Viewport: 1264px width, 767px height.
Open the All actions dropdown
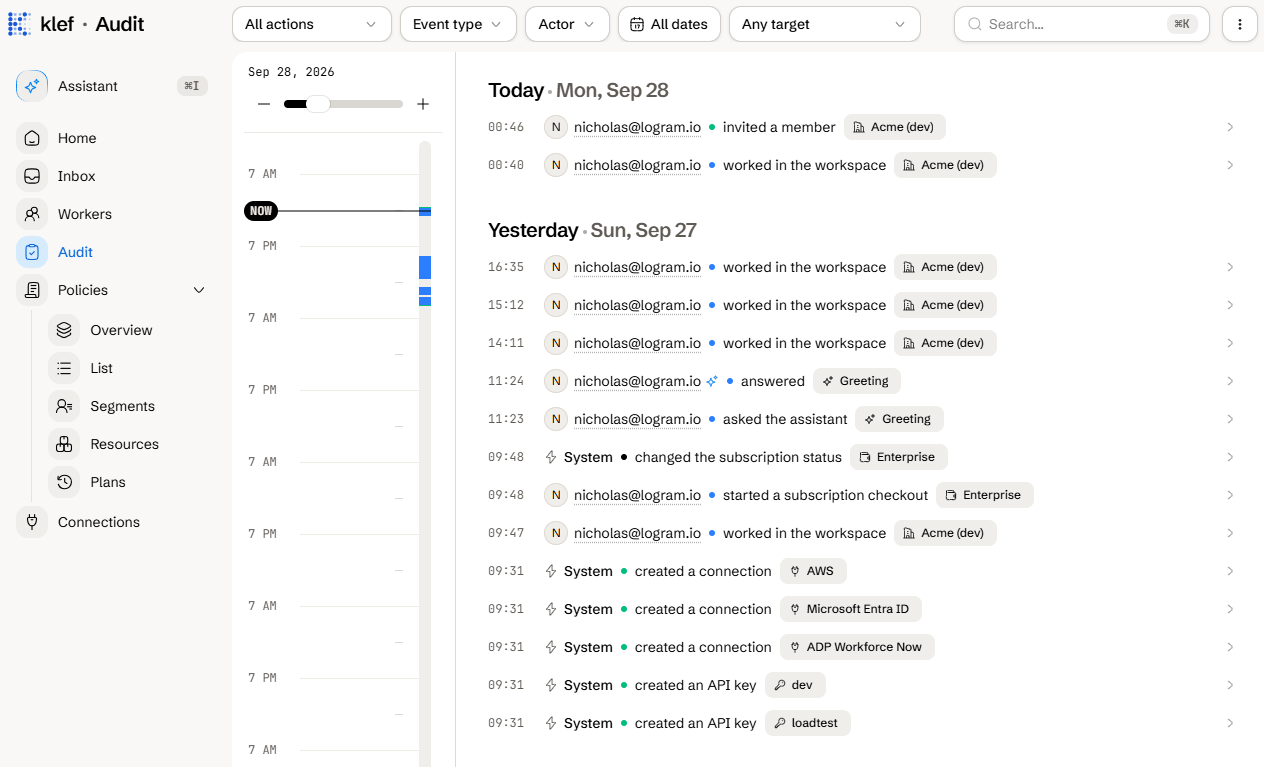[x=311, y=24]
